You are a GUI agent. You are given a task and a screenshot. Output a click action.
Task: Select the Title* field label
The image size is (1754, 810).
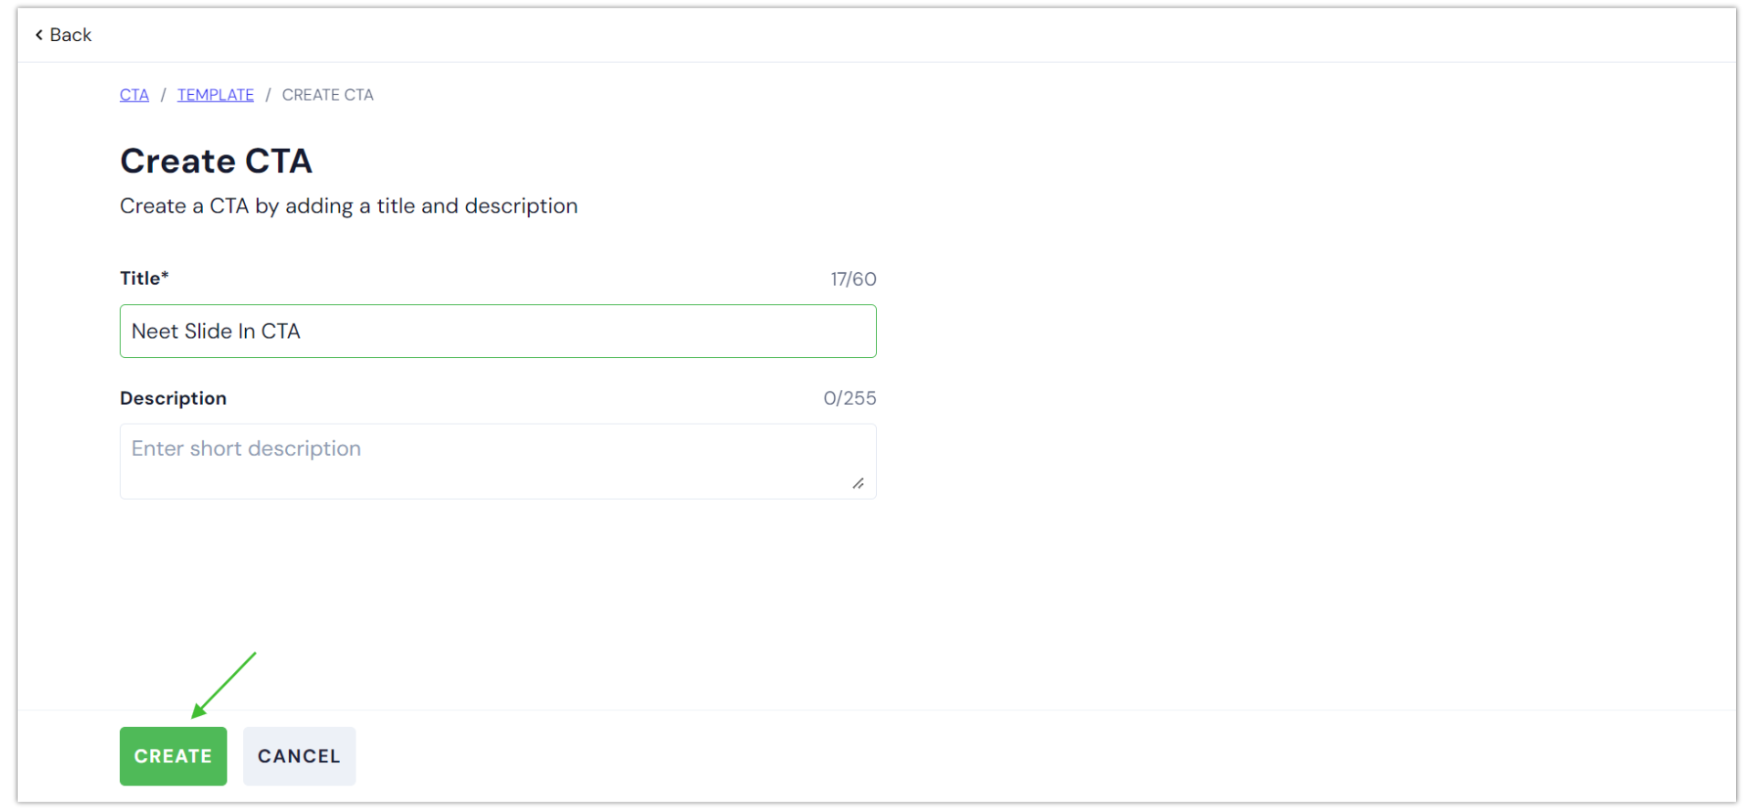point(143,278)
